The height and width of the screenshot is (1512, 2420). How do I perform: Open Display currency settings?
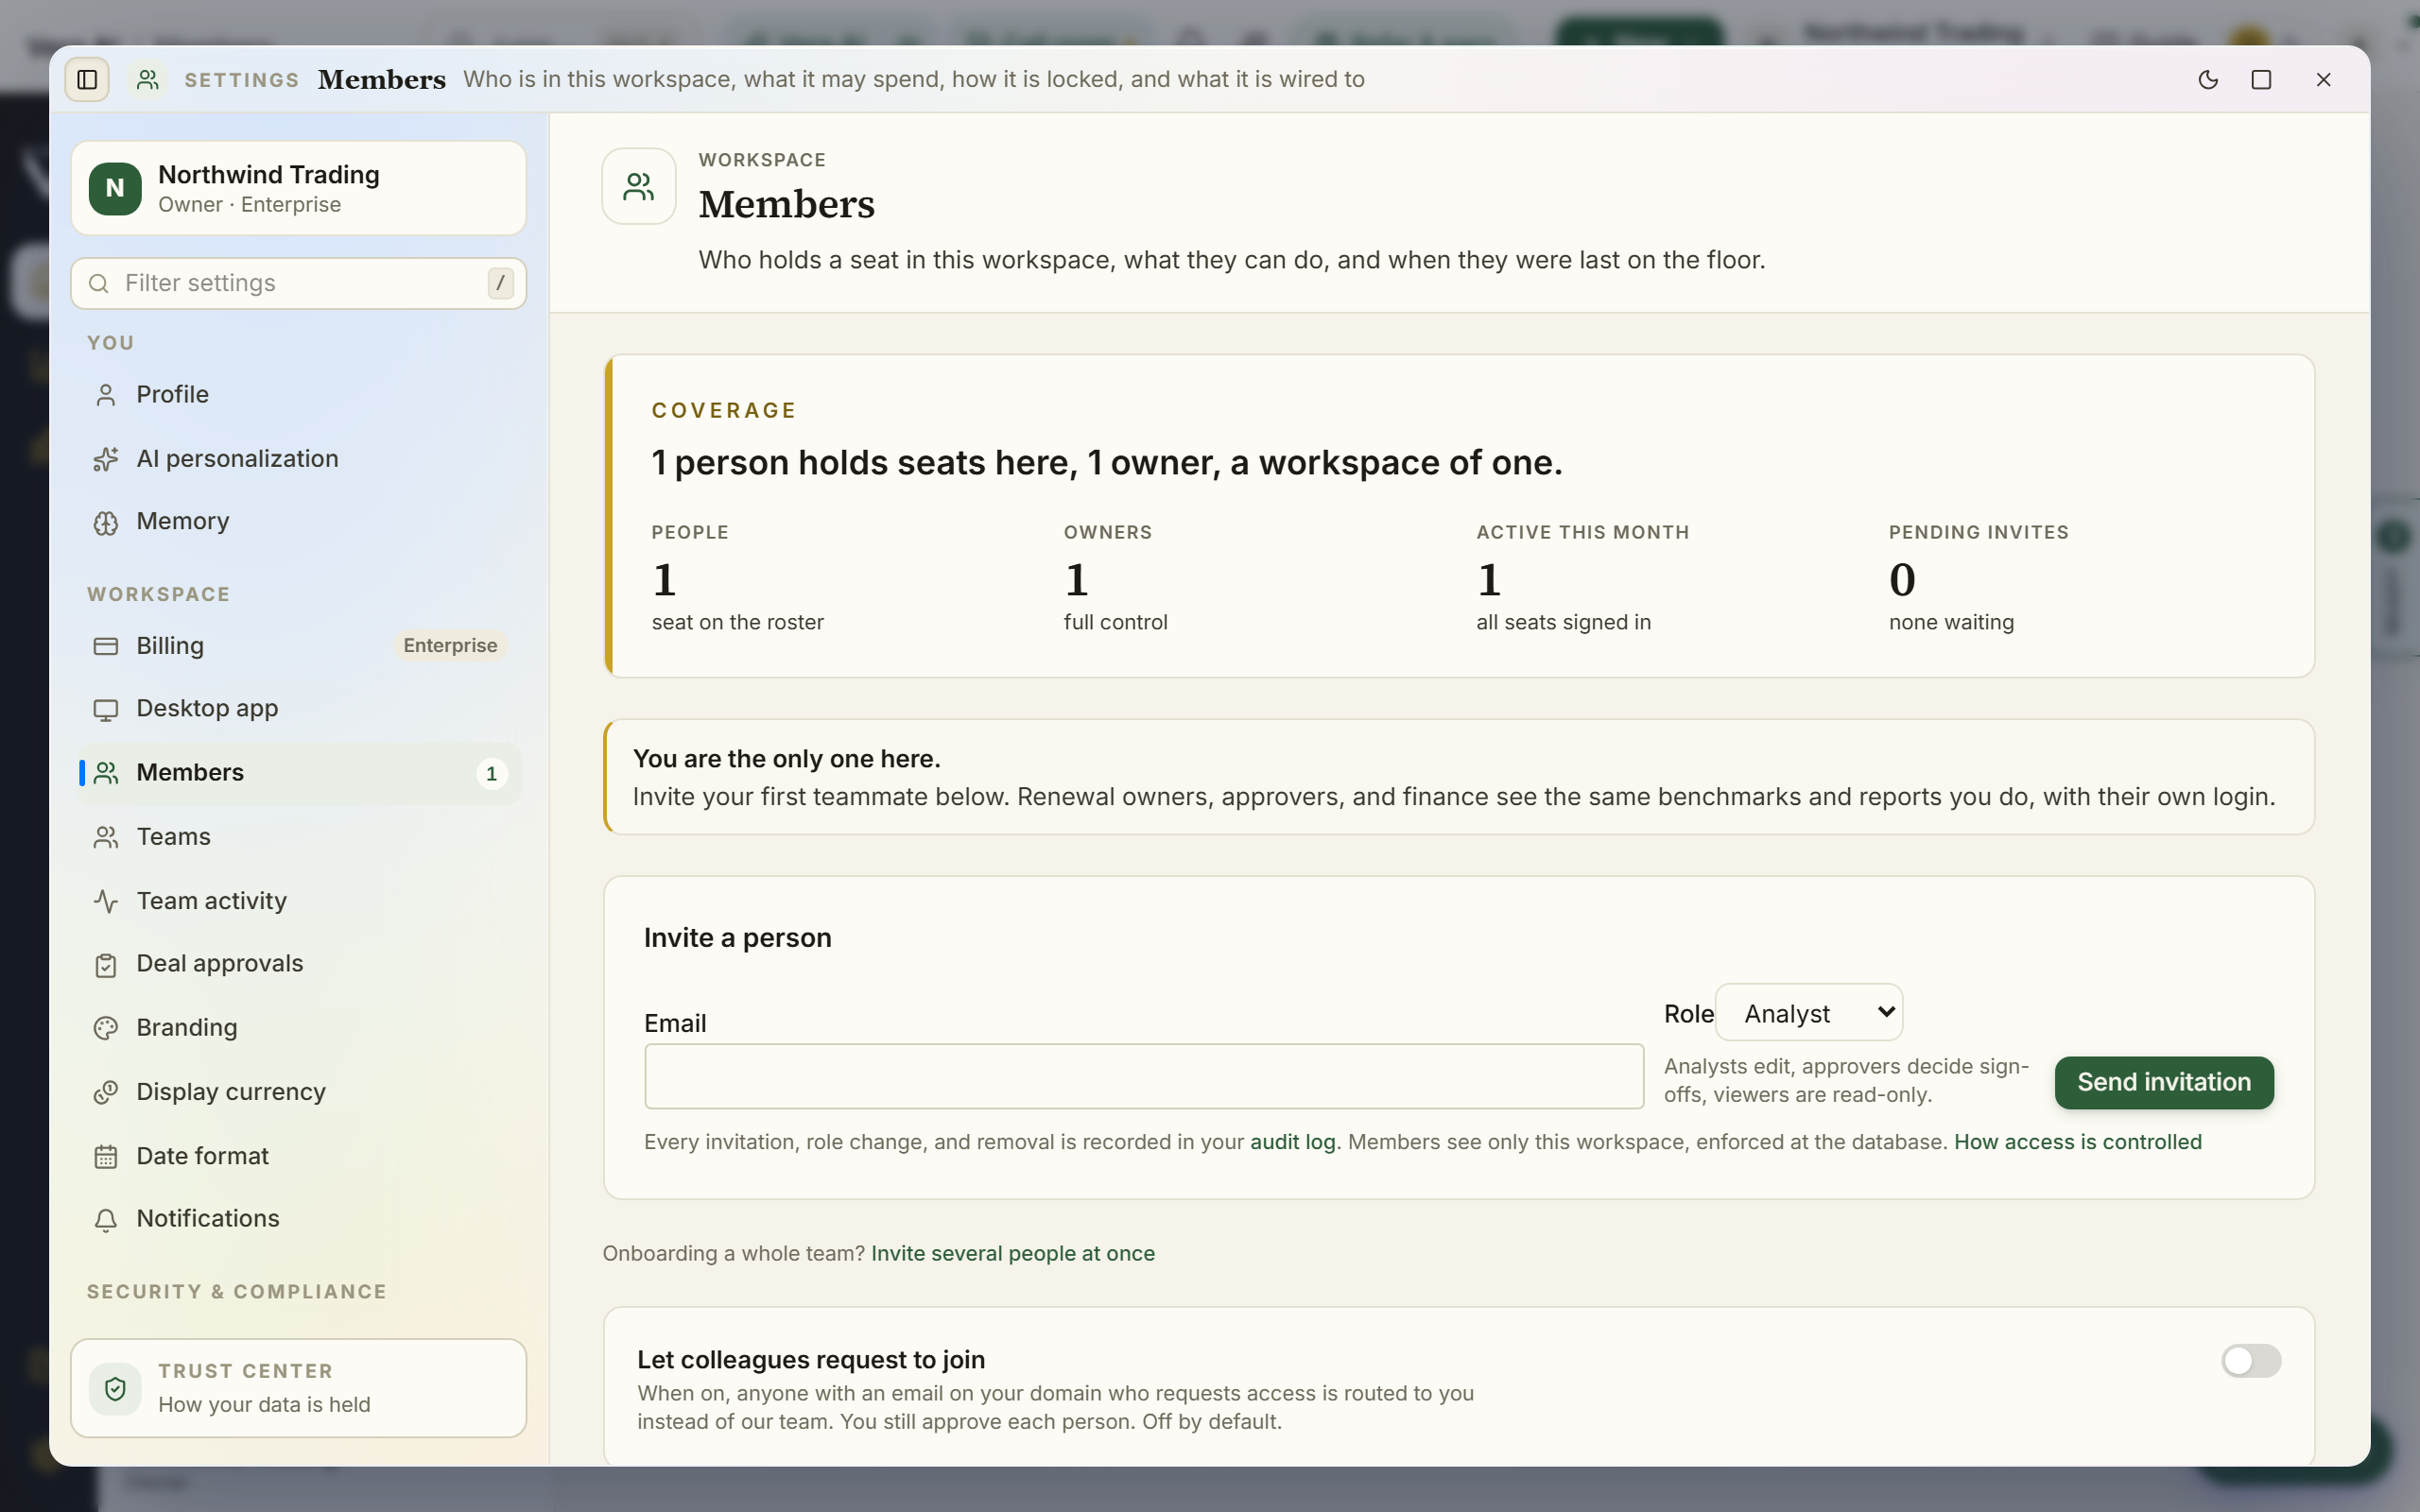pyautogui.click(x=300, y=1092)
